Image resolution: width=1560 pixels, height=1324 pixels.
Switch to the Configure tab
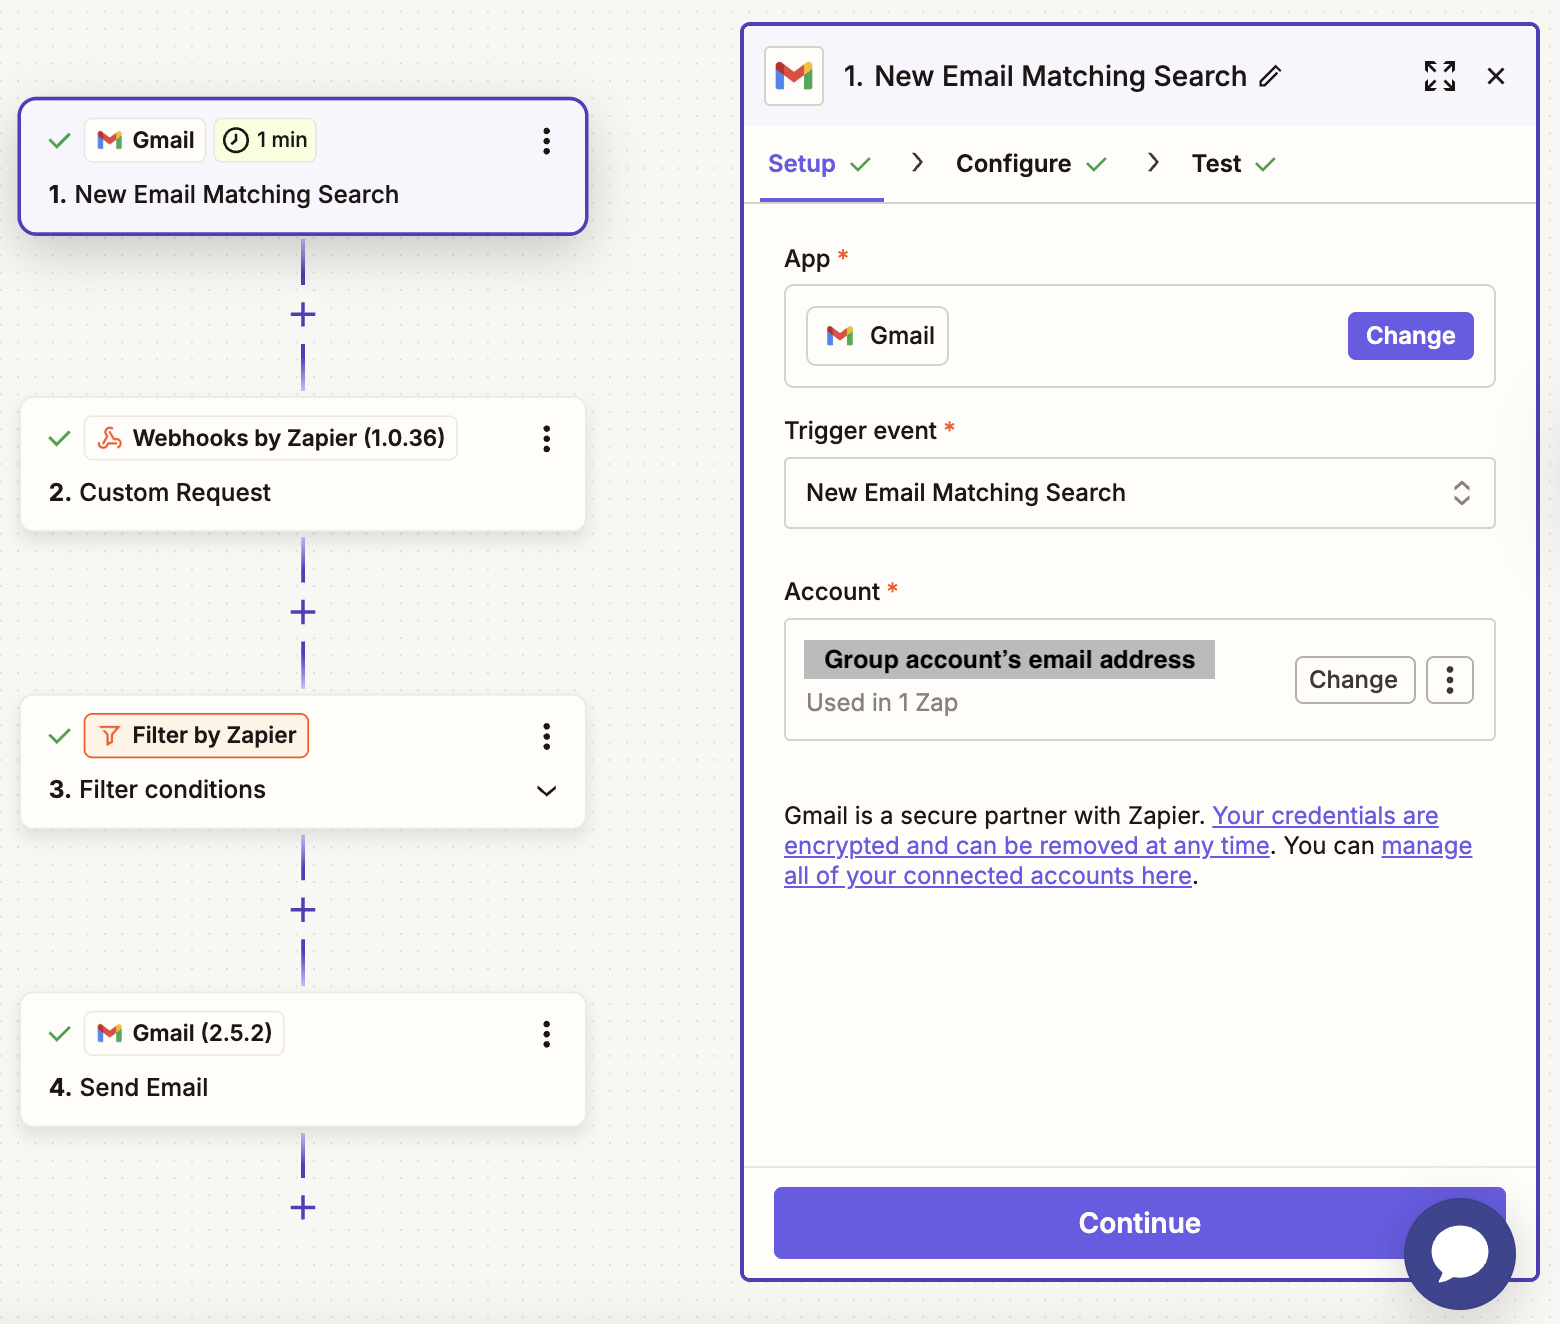[x=1015, y=163]
